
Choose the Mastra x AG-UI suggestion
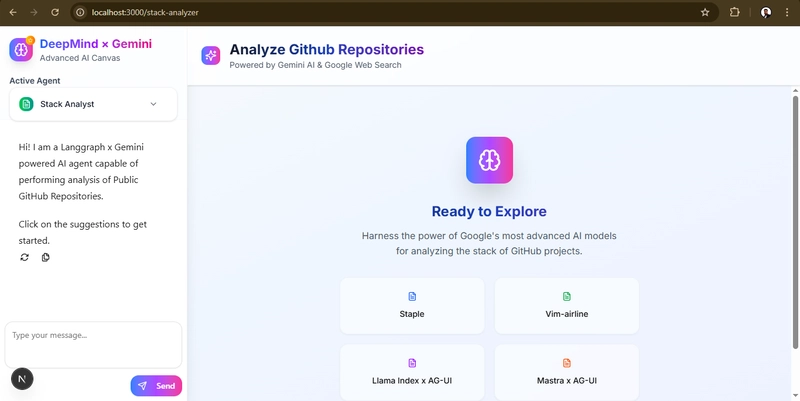567,372
